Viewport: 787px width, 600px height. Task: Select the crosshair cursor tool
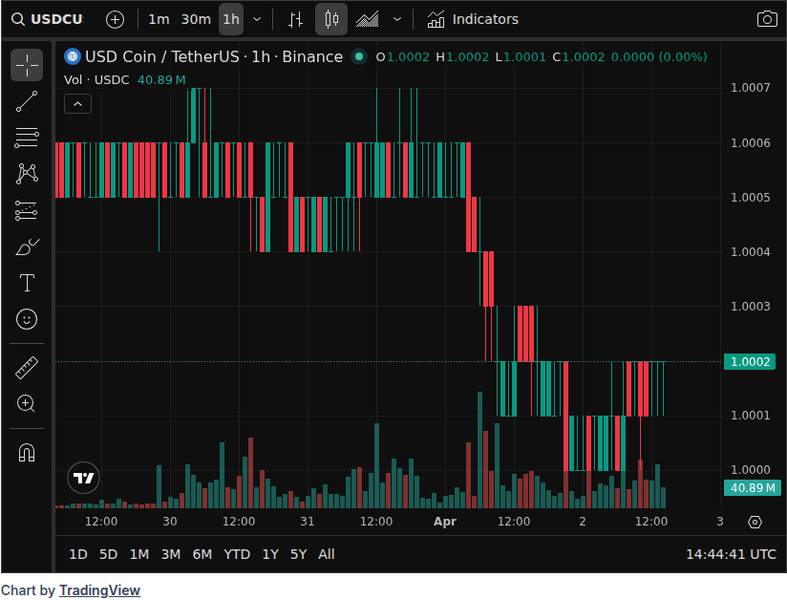point(27,65)
